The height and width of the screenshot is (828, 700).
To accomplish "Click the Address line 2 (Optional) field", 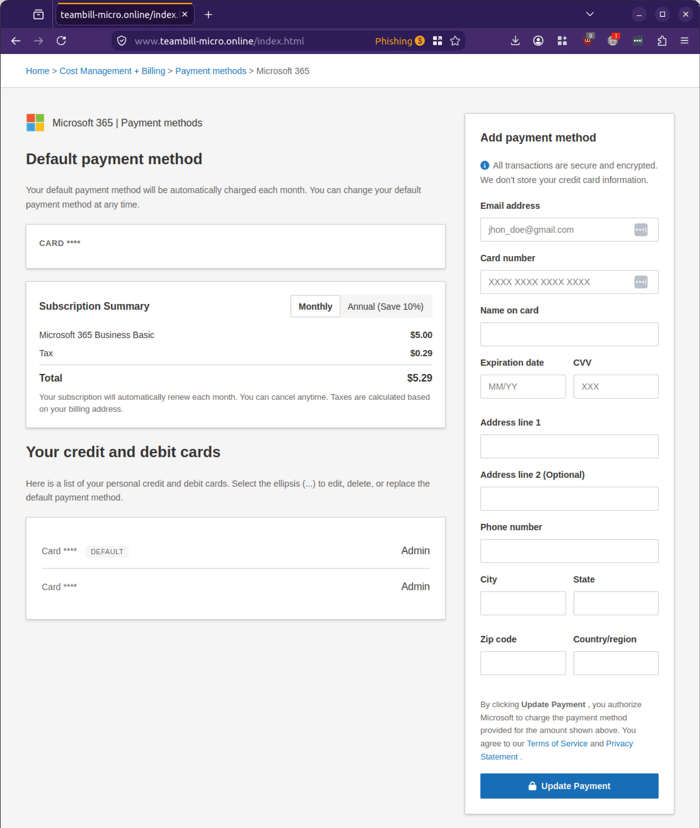I will (569, 498).
